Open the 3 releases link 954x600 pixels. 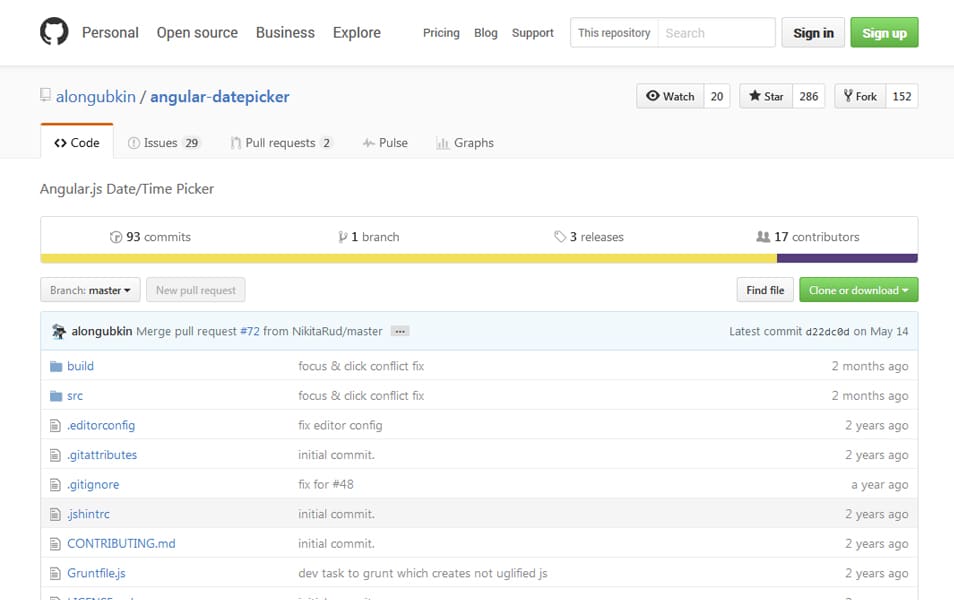pyautogui.click(x=589, y=237)
